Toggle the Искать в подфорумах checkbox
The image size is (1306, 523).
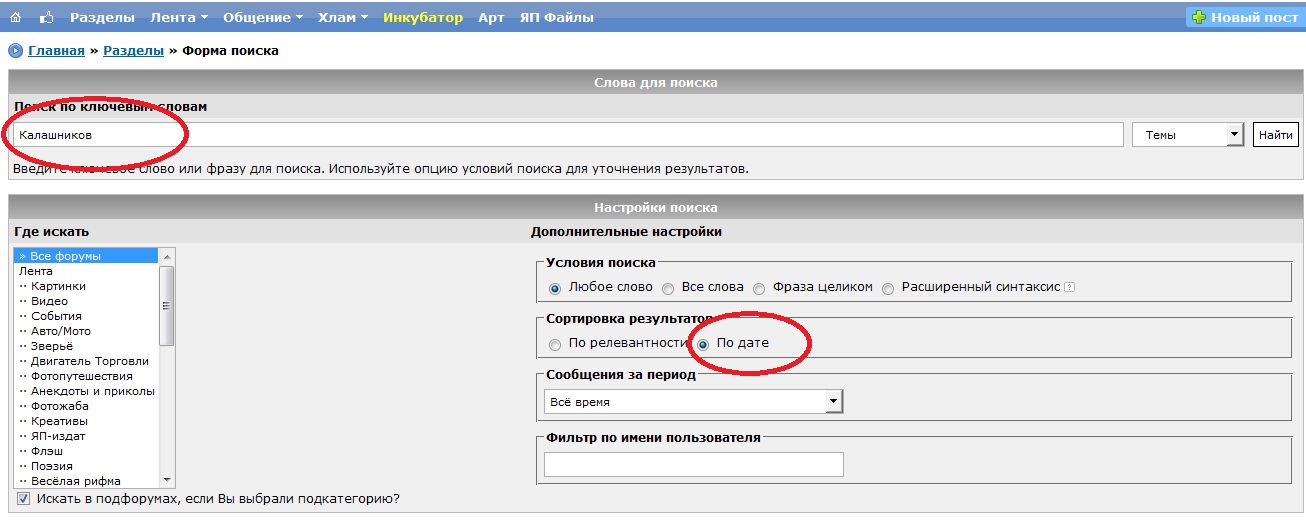coord(23,498)
